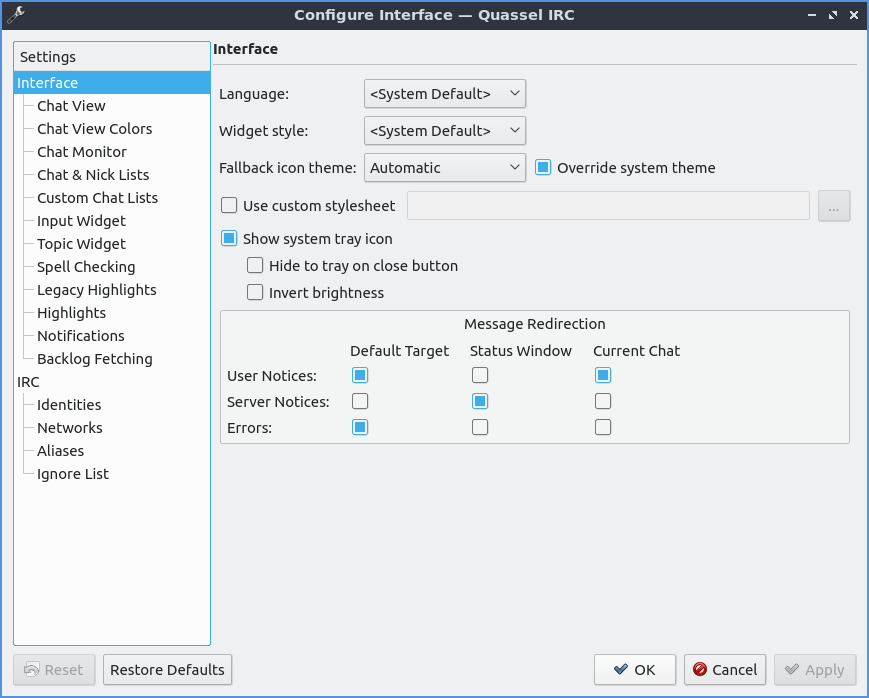869x698 pixels.
Task: Open the Fallback icon theme dropdown
Action: pyautogui.click(x=444, y=168)
